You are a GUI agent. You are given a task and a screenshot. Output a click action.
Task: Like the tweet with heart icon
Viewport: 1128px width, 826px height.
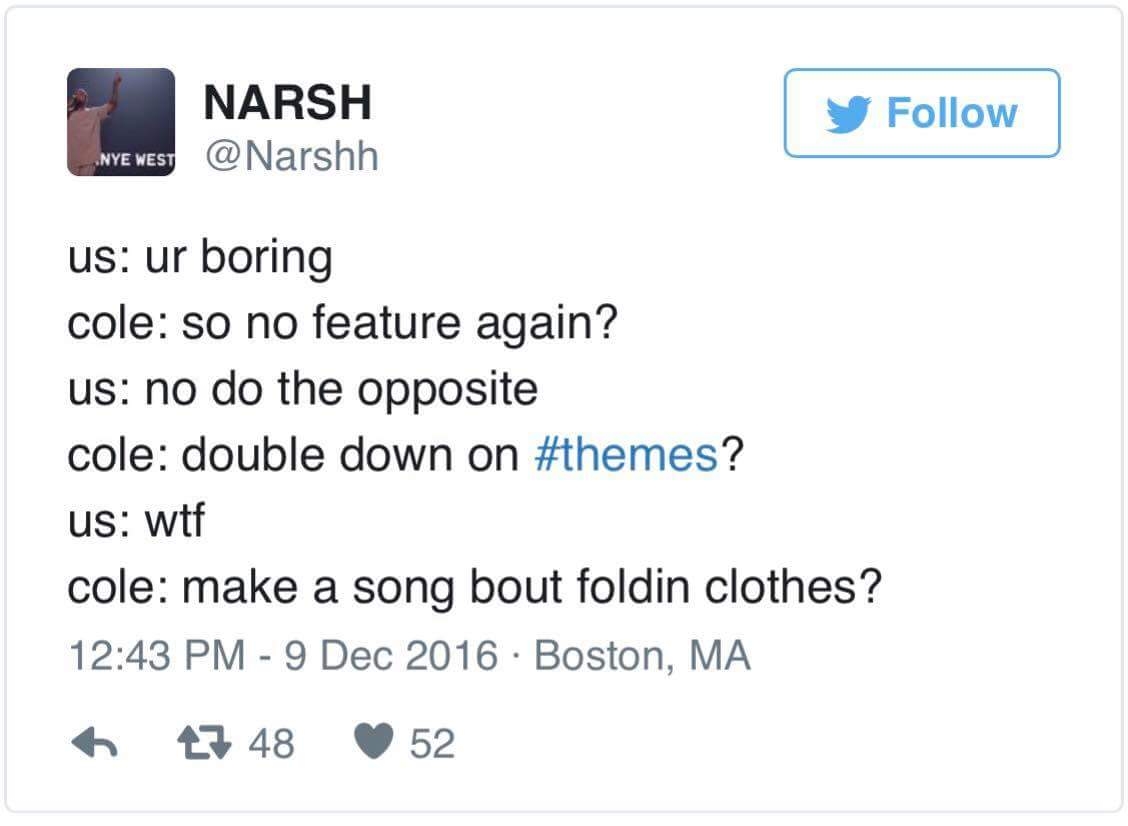point(374,741)
